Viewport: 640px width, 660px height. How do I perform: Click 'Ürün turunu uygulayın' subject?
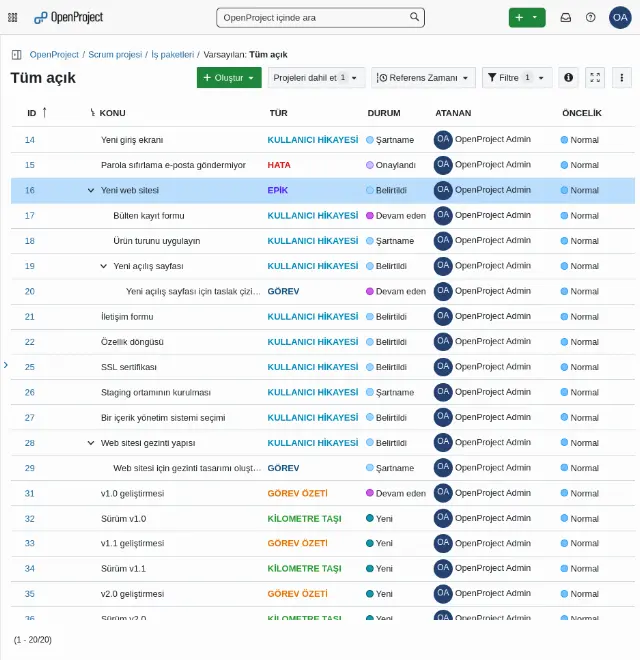(x=157, y=241)
